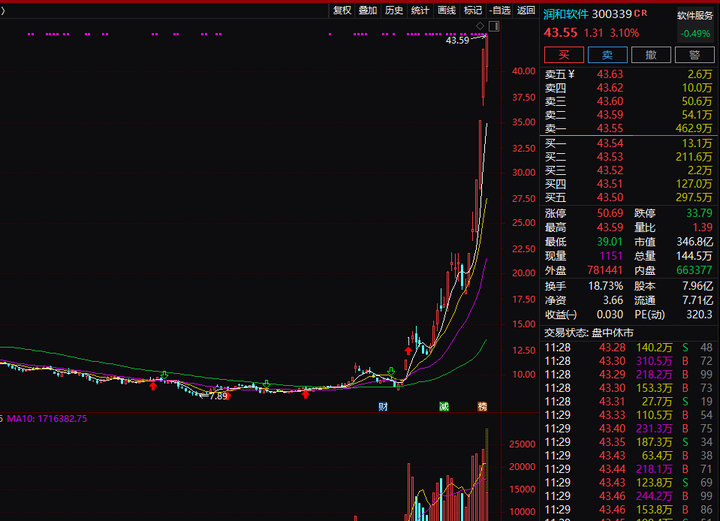Select the 买四 43.51 order row
This screenshot has width=720, height=521.
(x=629, y=184)
